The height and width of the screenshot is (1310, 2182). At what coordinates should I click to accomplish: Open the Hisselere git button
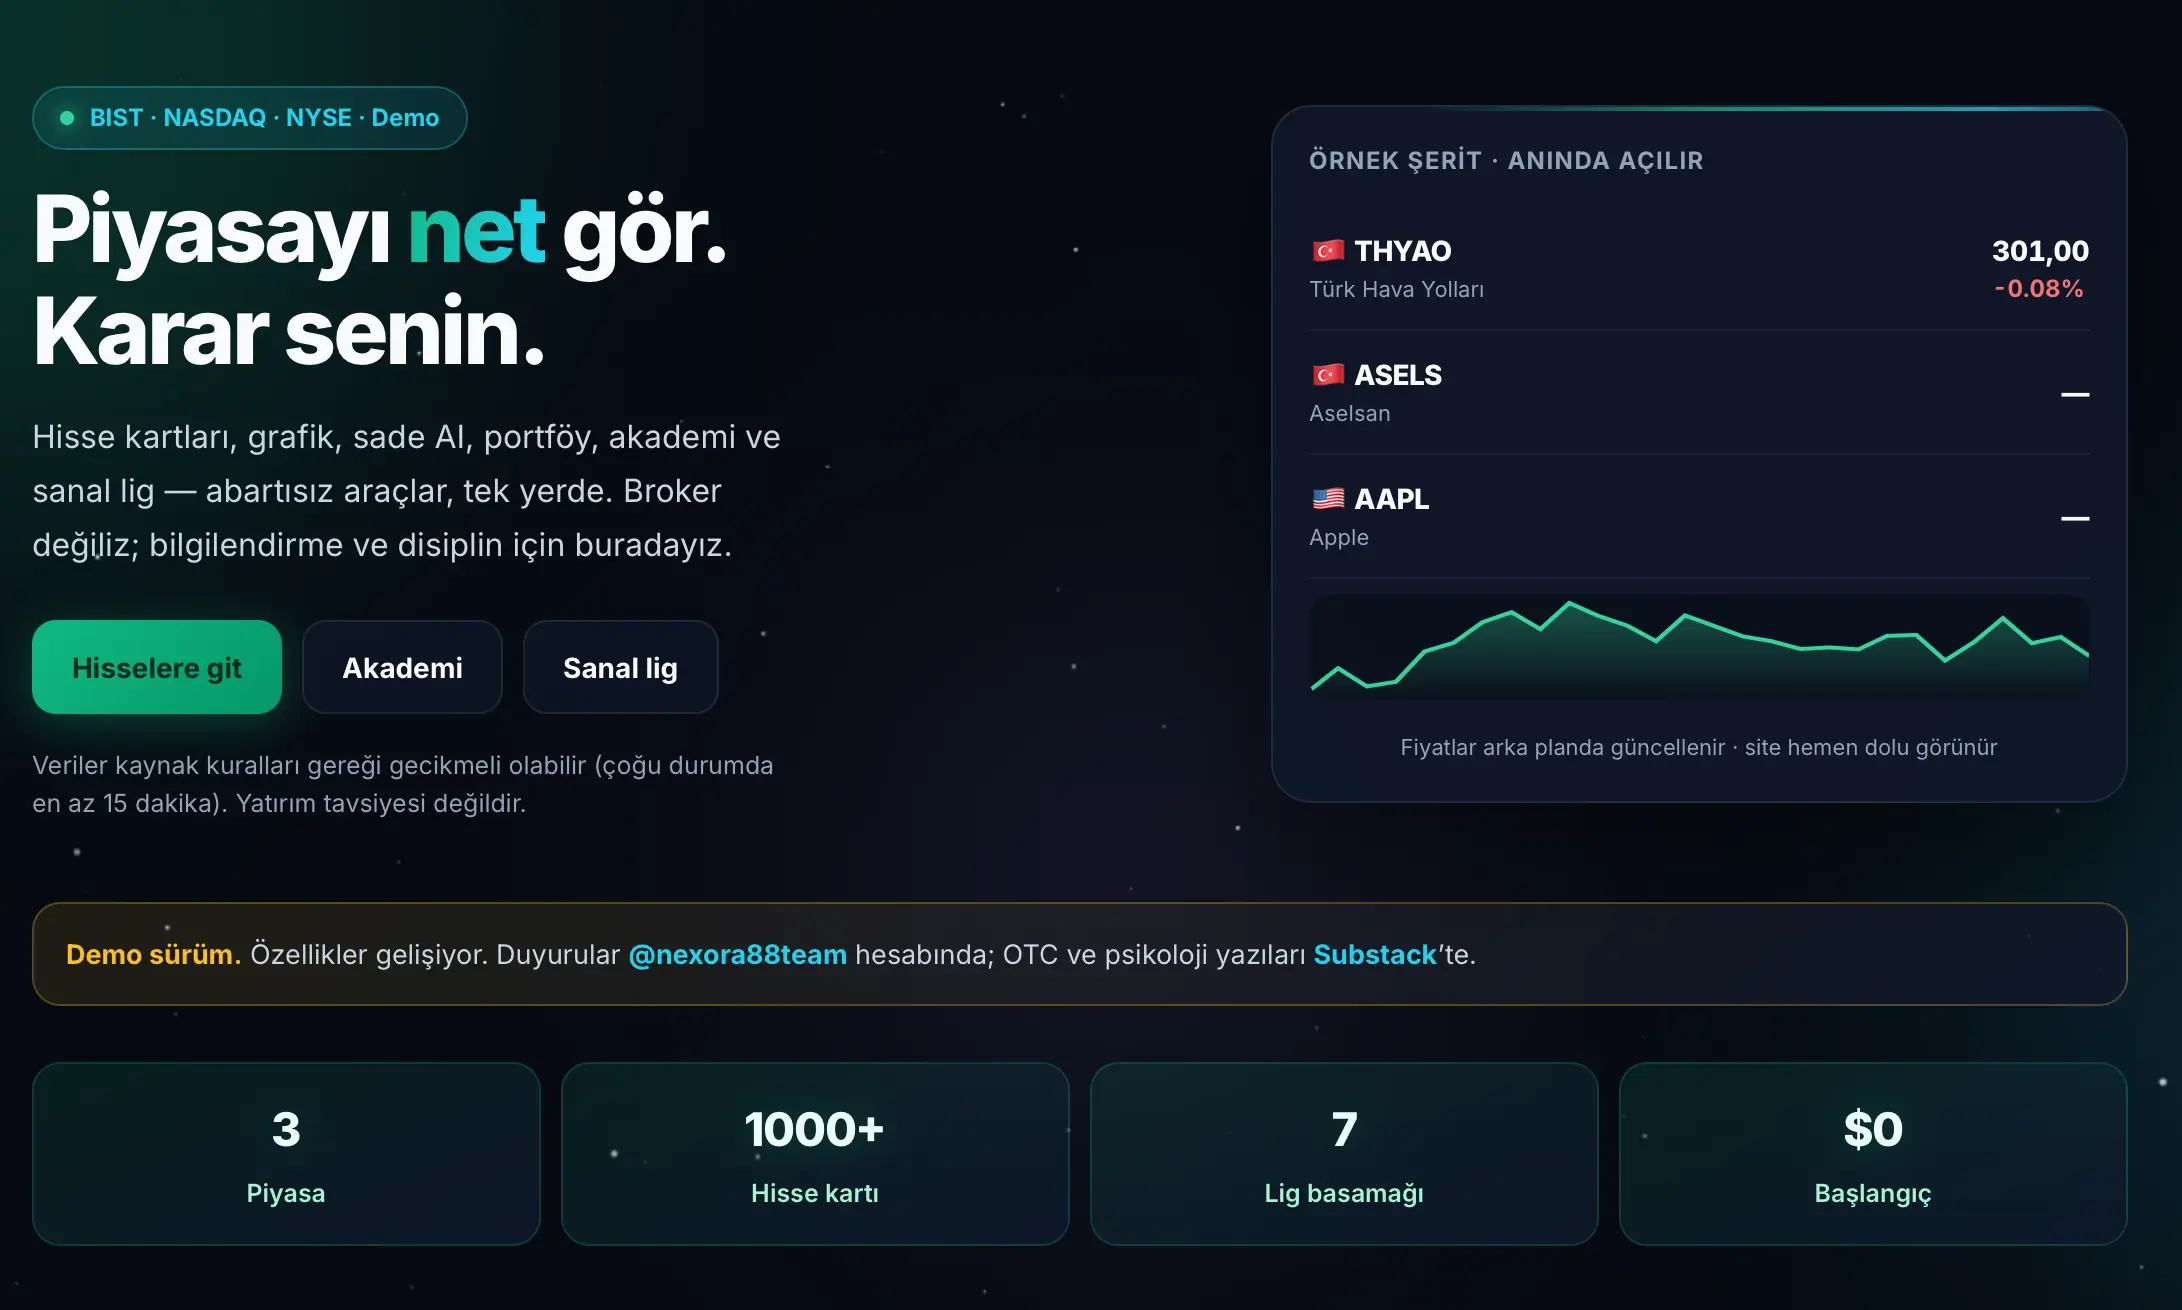(157, 667)
